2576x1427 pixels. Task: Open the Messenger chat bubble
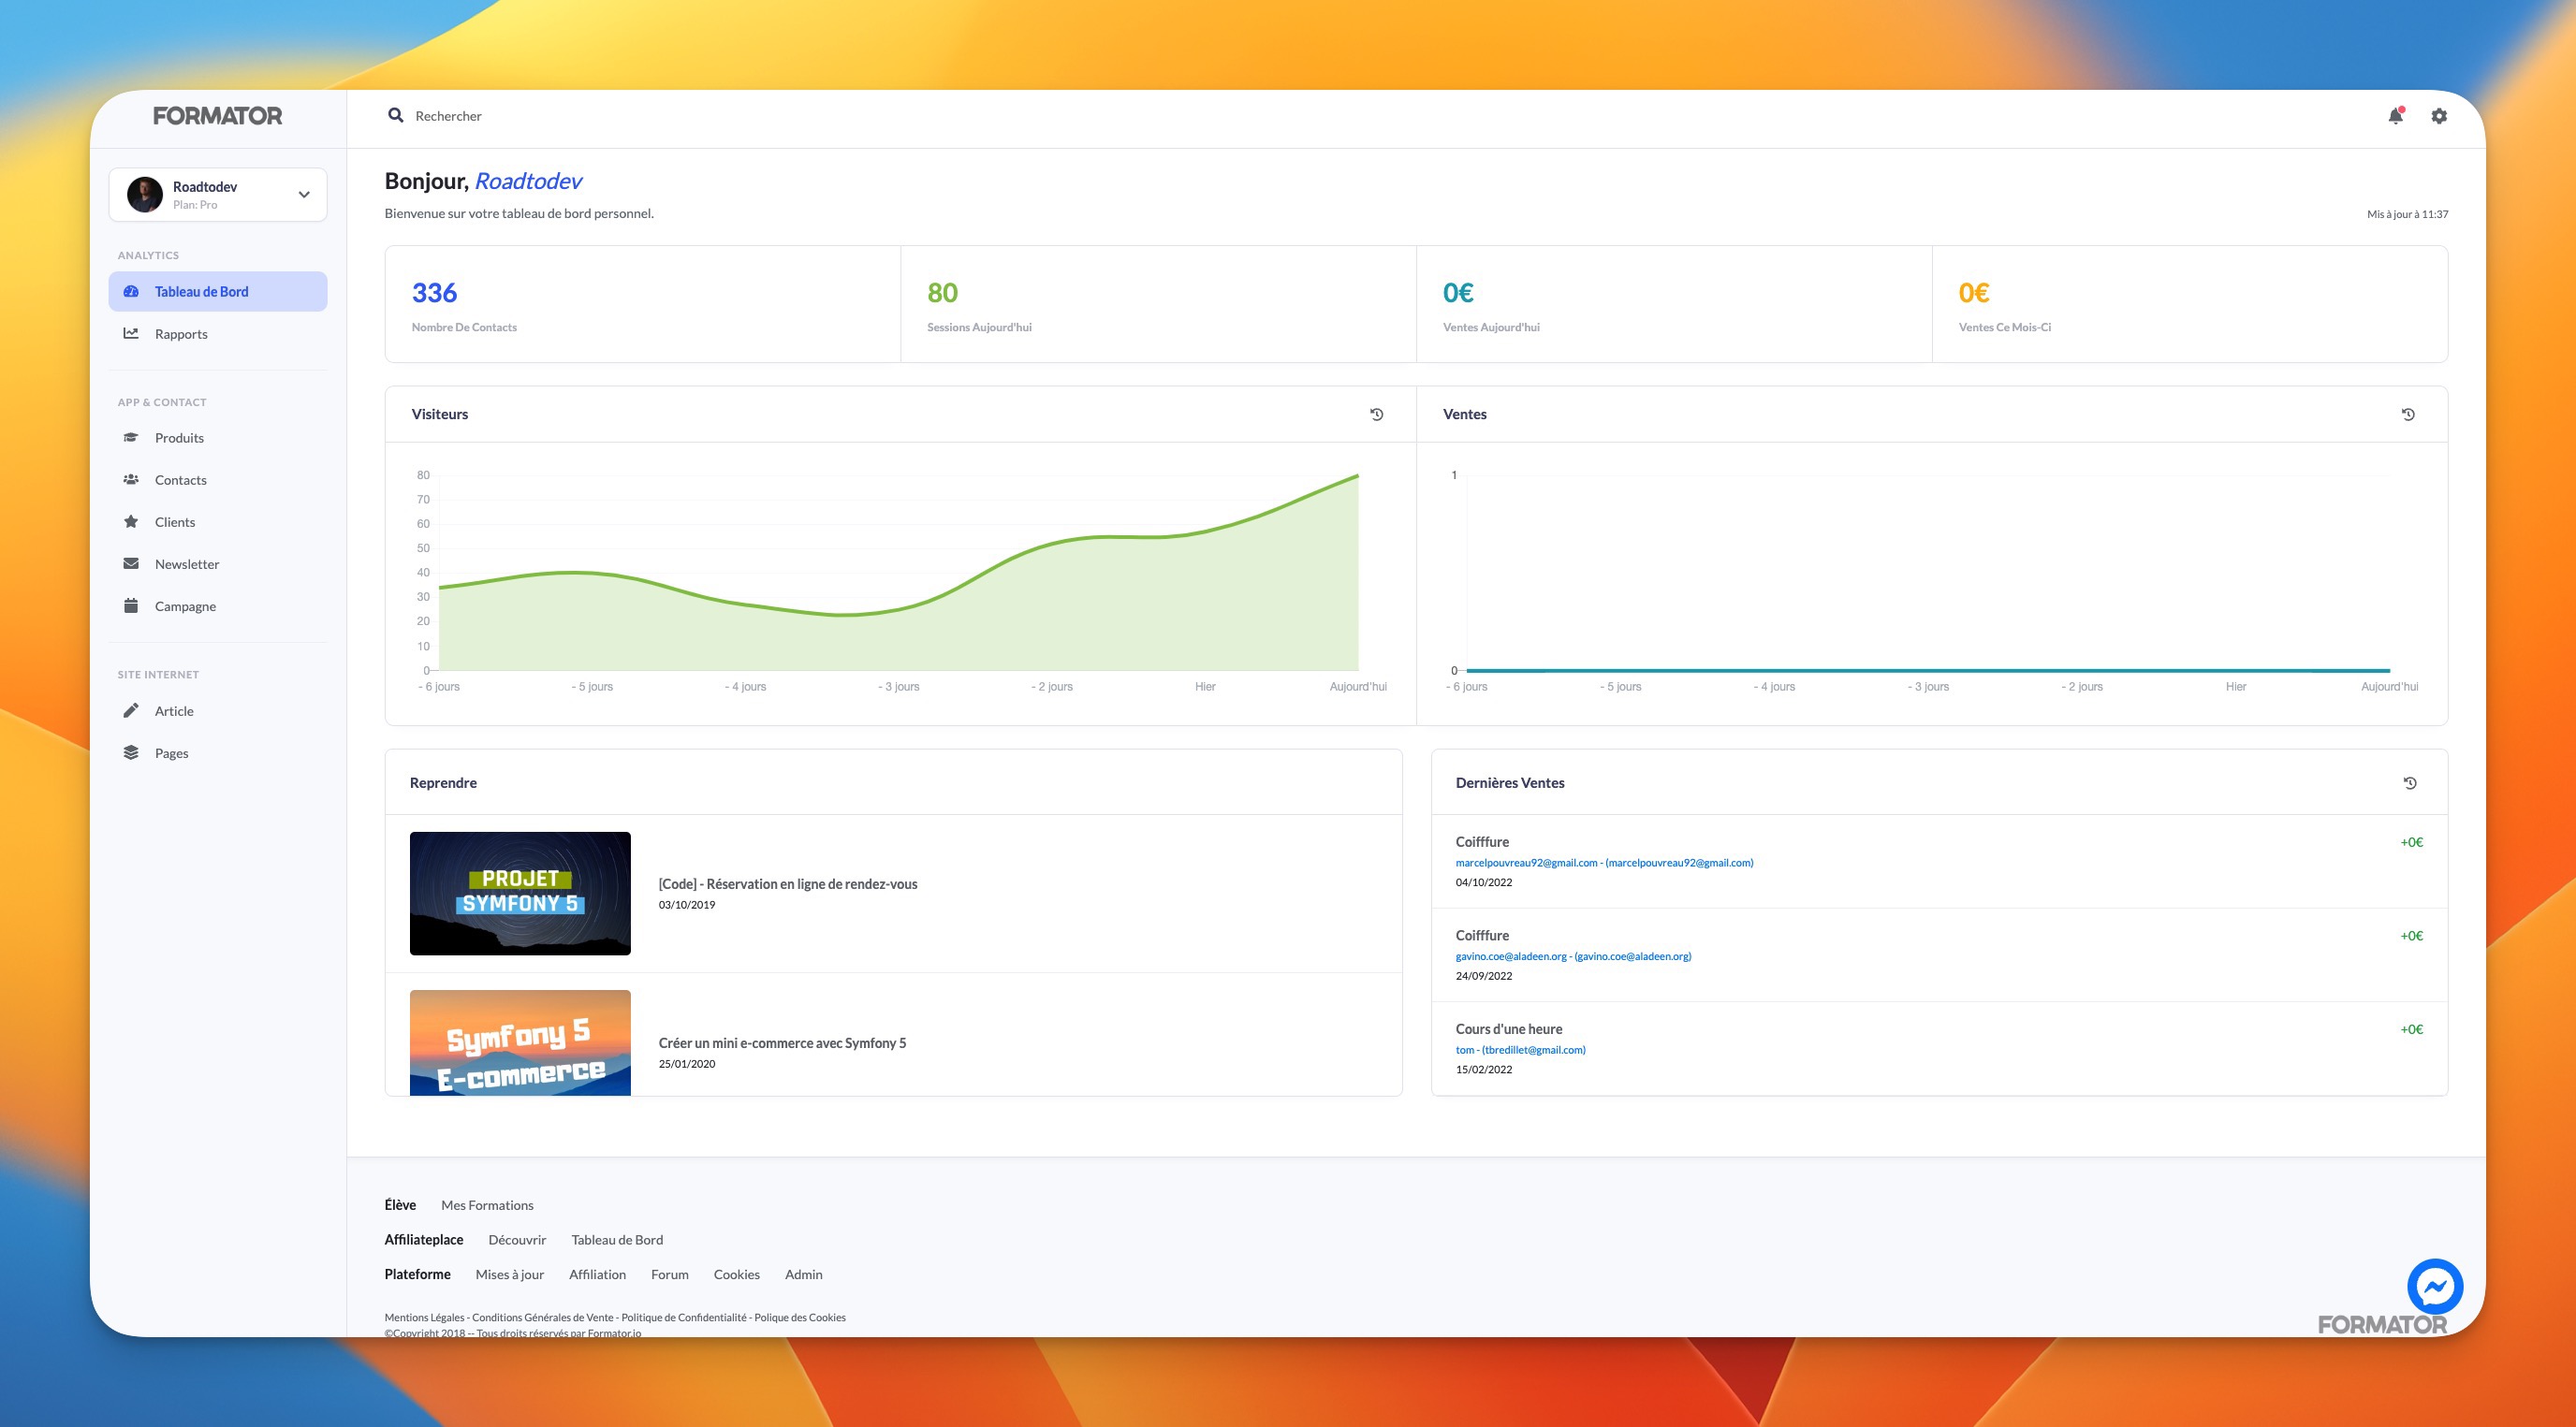2434,1286
